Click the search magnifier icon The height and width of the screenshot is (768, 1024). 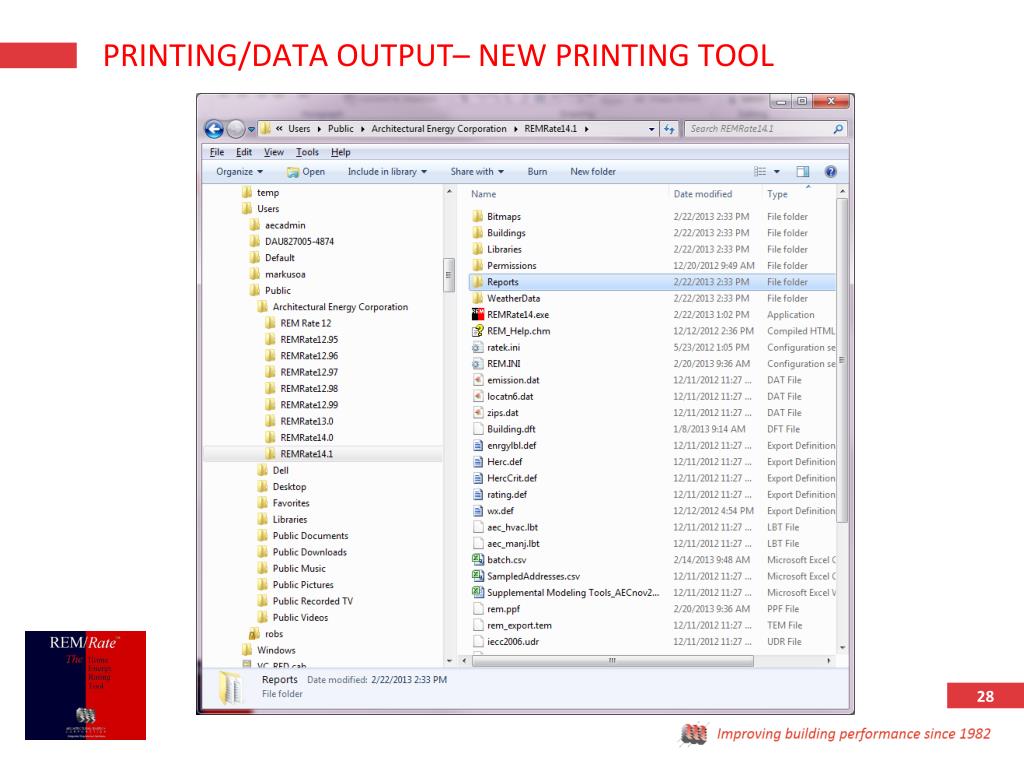(x=838, y=129)
